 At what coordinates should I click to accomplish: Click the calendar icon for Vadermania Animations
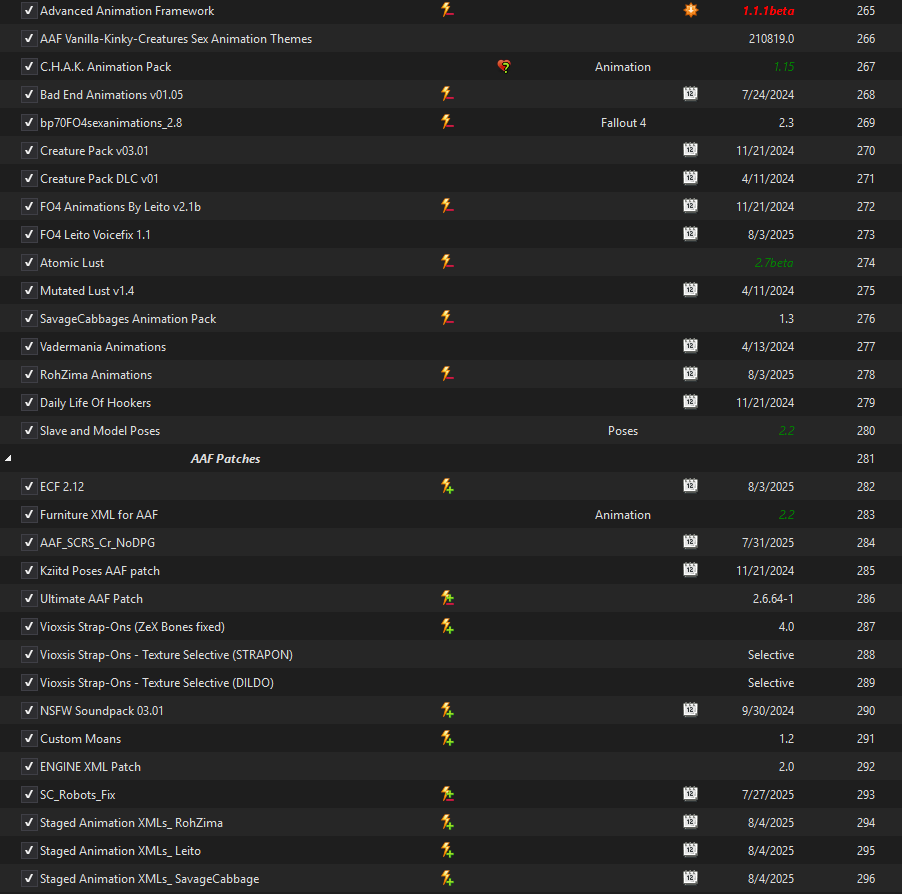click(x=690, y=346)
